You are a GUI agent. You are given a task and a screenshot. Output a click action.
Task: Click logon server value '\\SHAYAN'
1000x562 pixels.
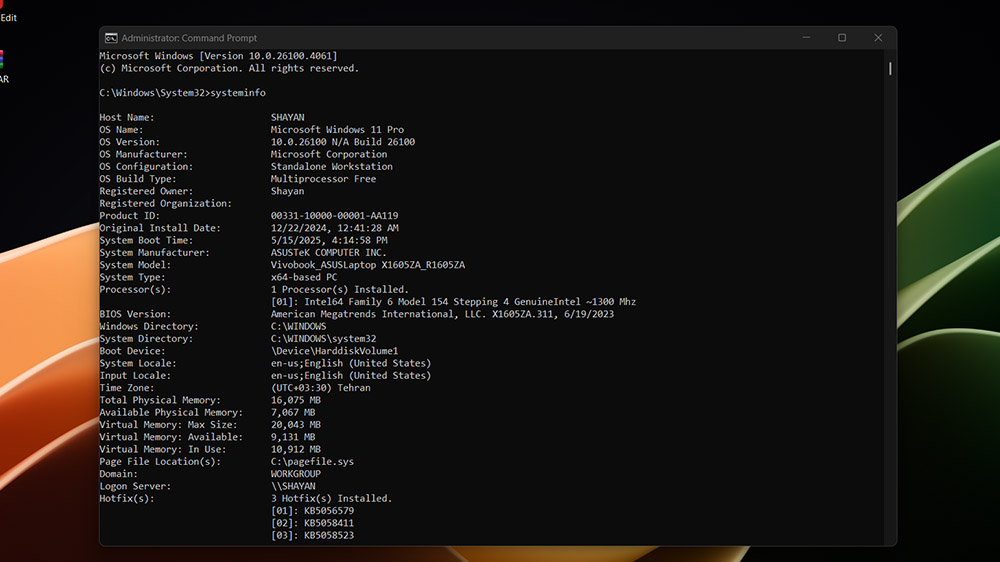(x=293, y=486)
